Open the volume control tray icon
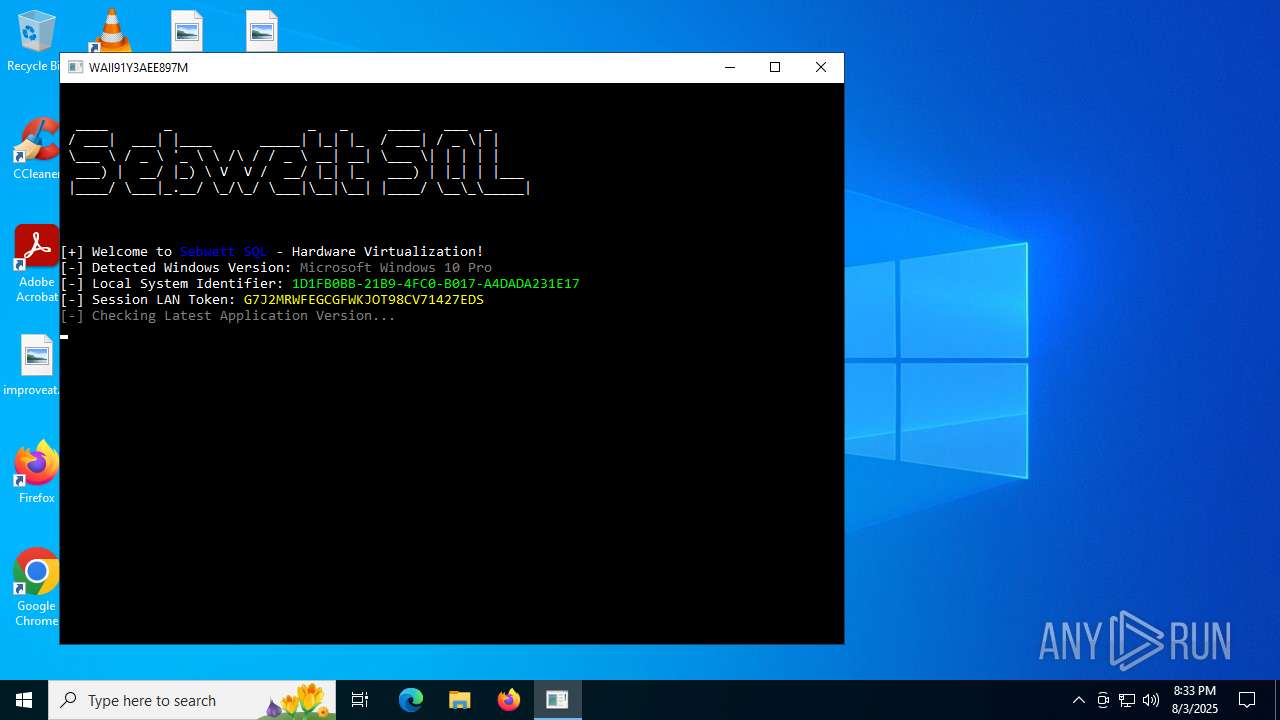 1151,700
